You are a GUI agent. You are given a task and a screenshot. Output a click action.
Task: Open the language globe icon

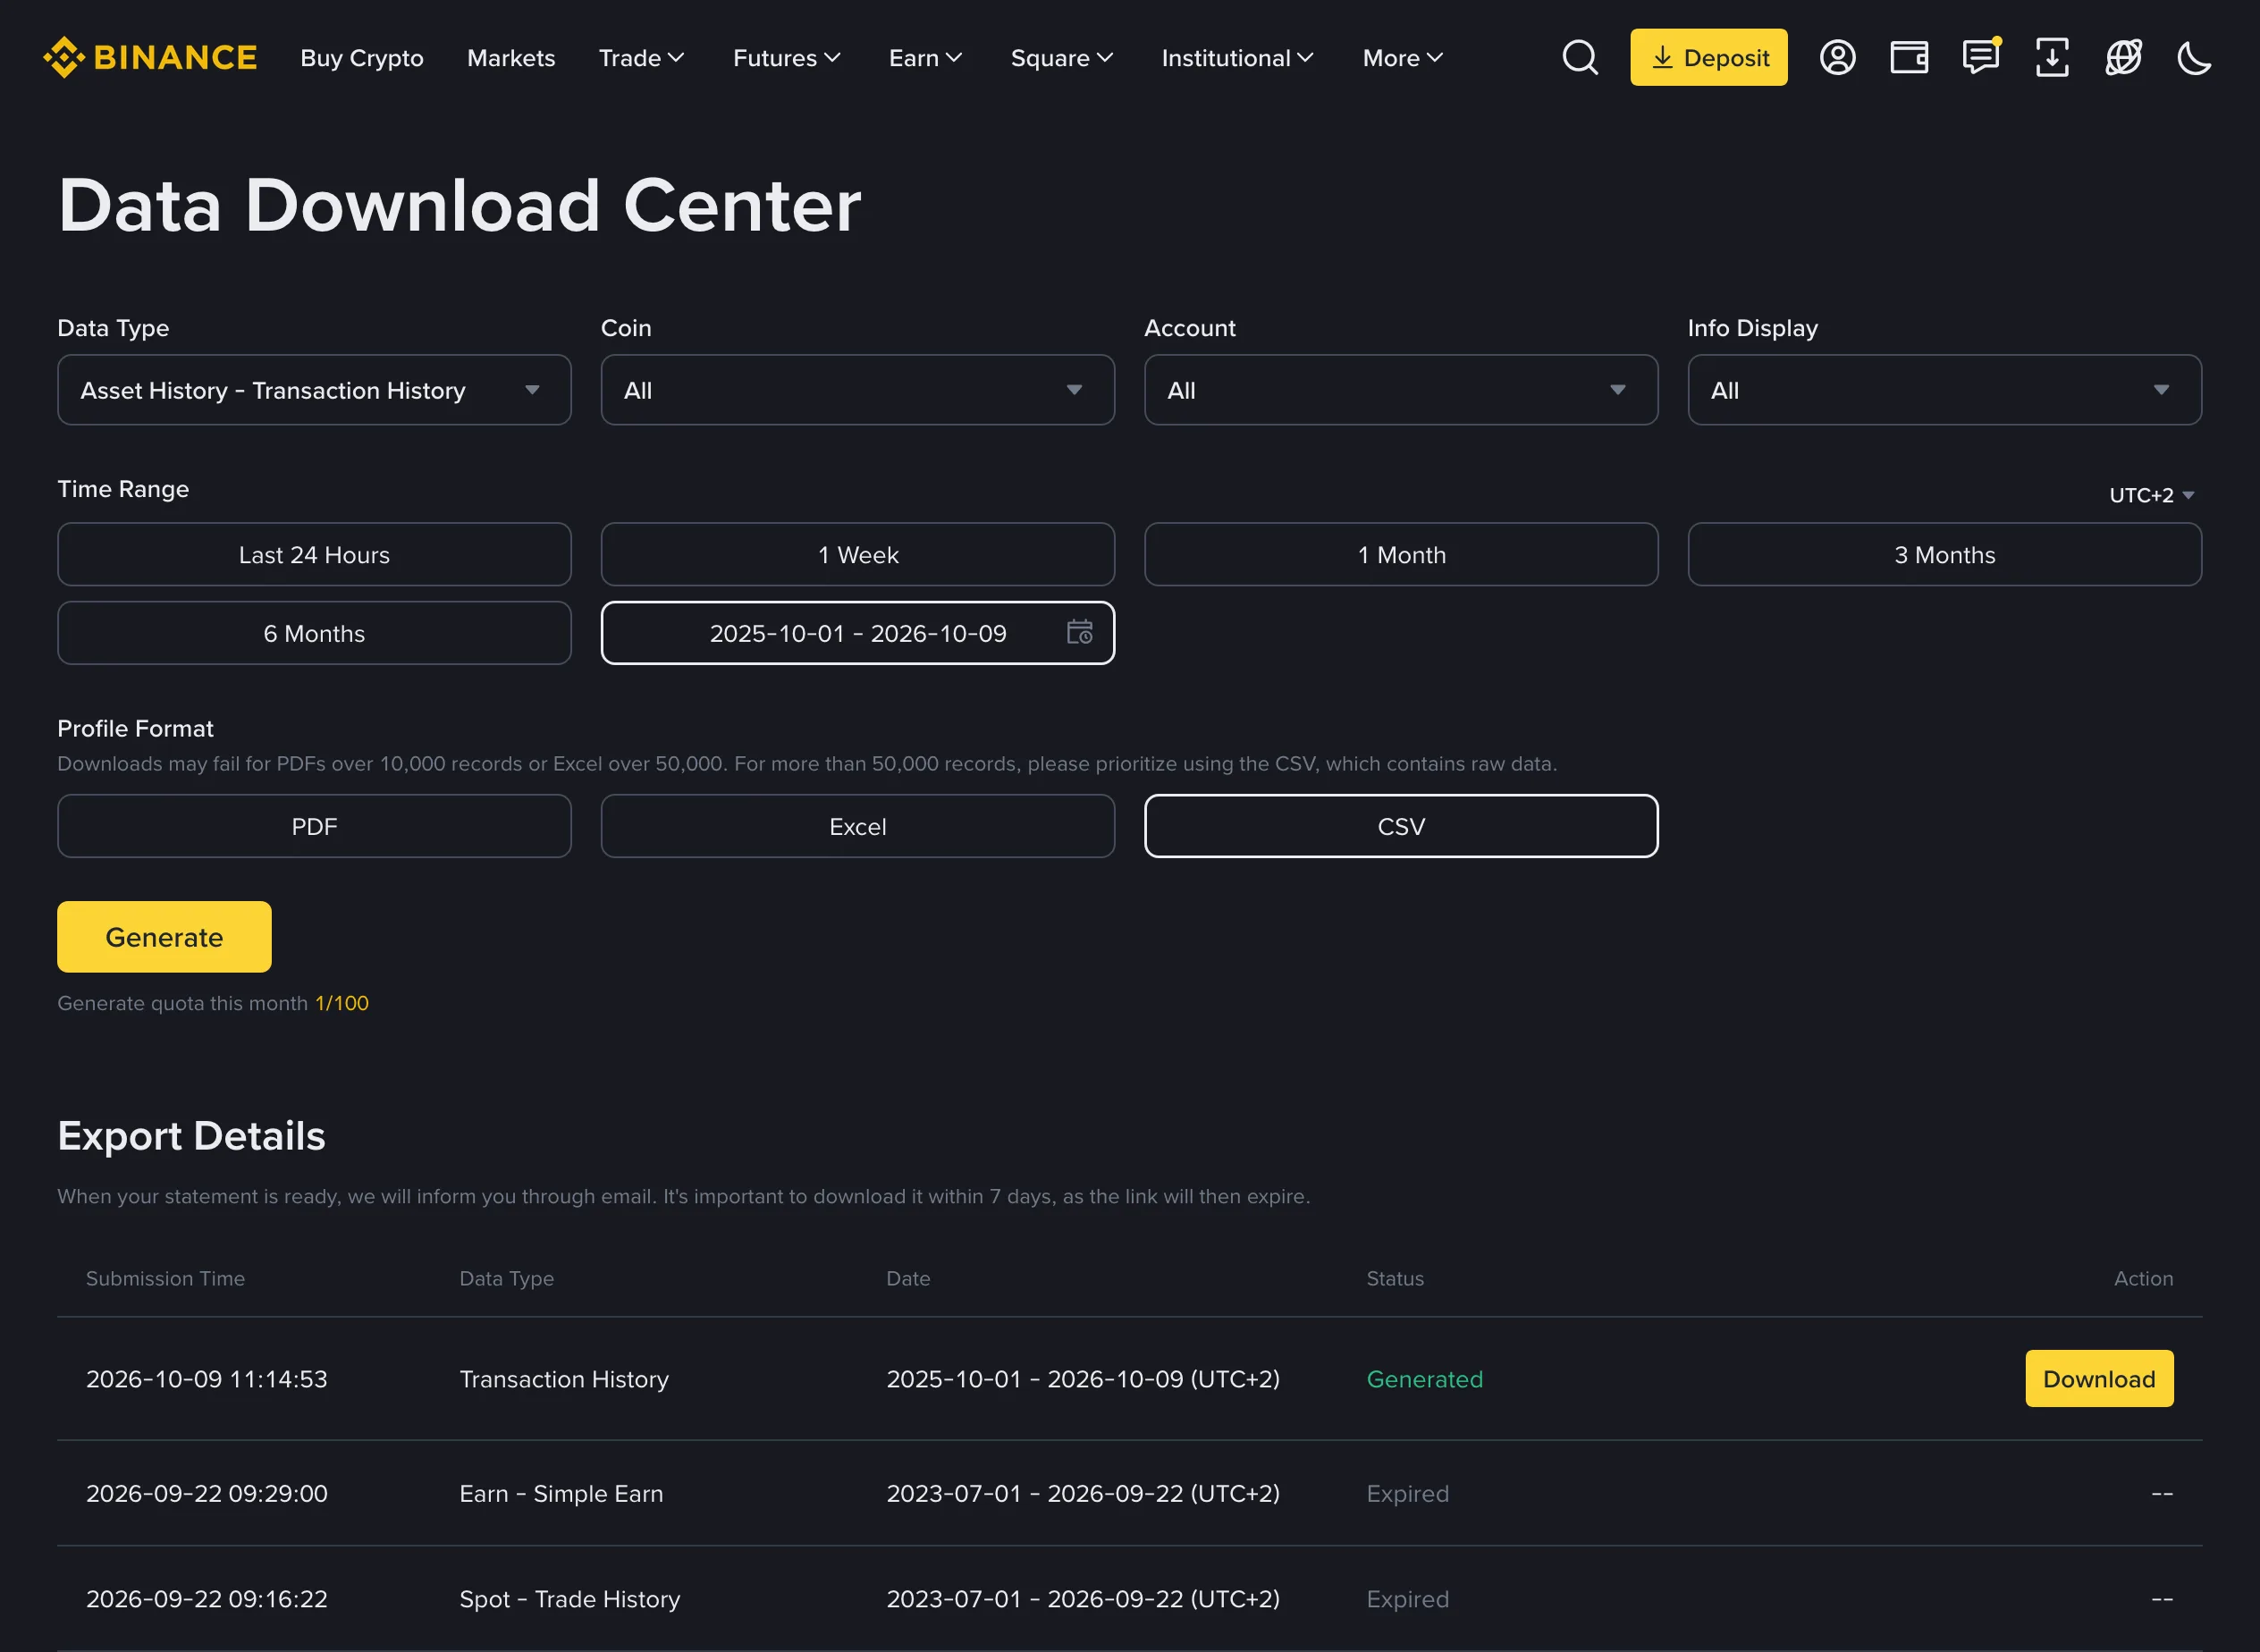coord(2123,57)
